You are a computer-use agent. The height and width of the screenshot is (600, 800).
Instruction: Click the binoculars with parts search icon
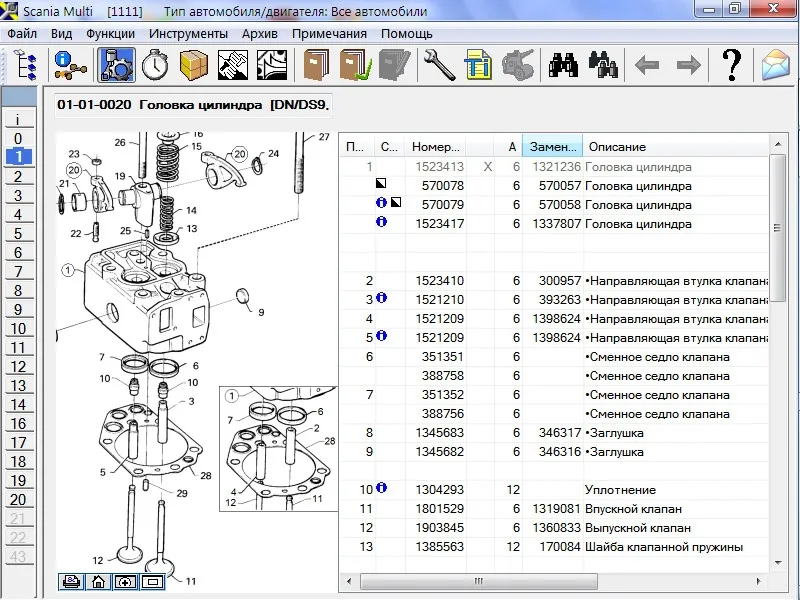tap(603, 65)
